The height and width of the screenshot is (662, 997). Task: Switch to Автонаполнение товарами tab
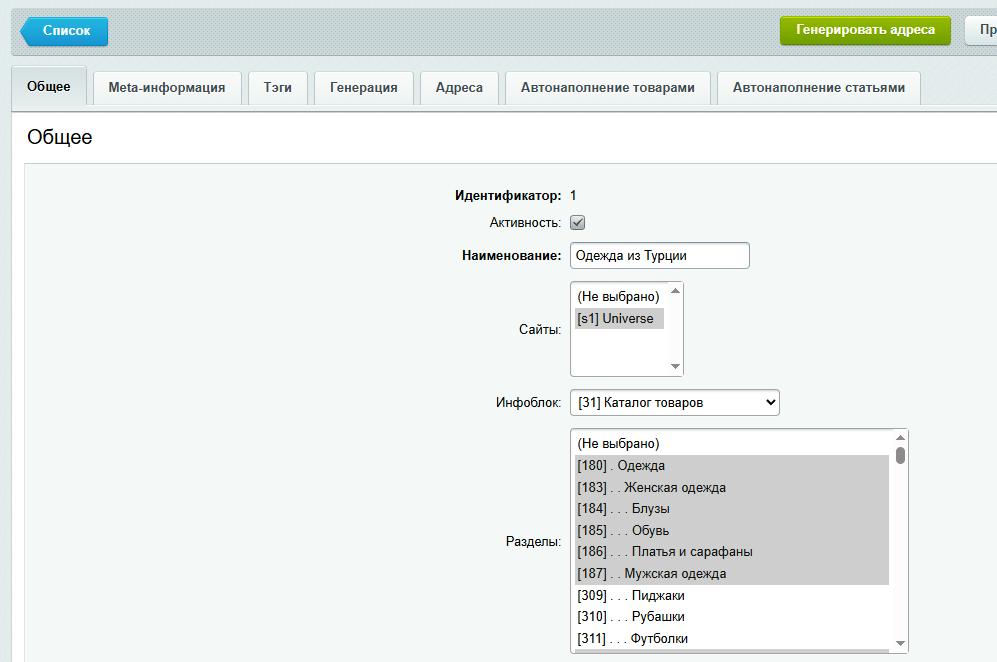pyautogui.click(x=607, y=88)
